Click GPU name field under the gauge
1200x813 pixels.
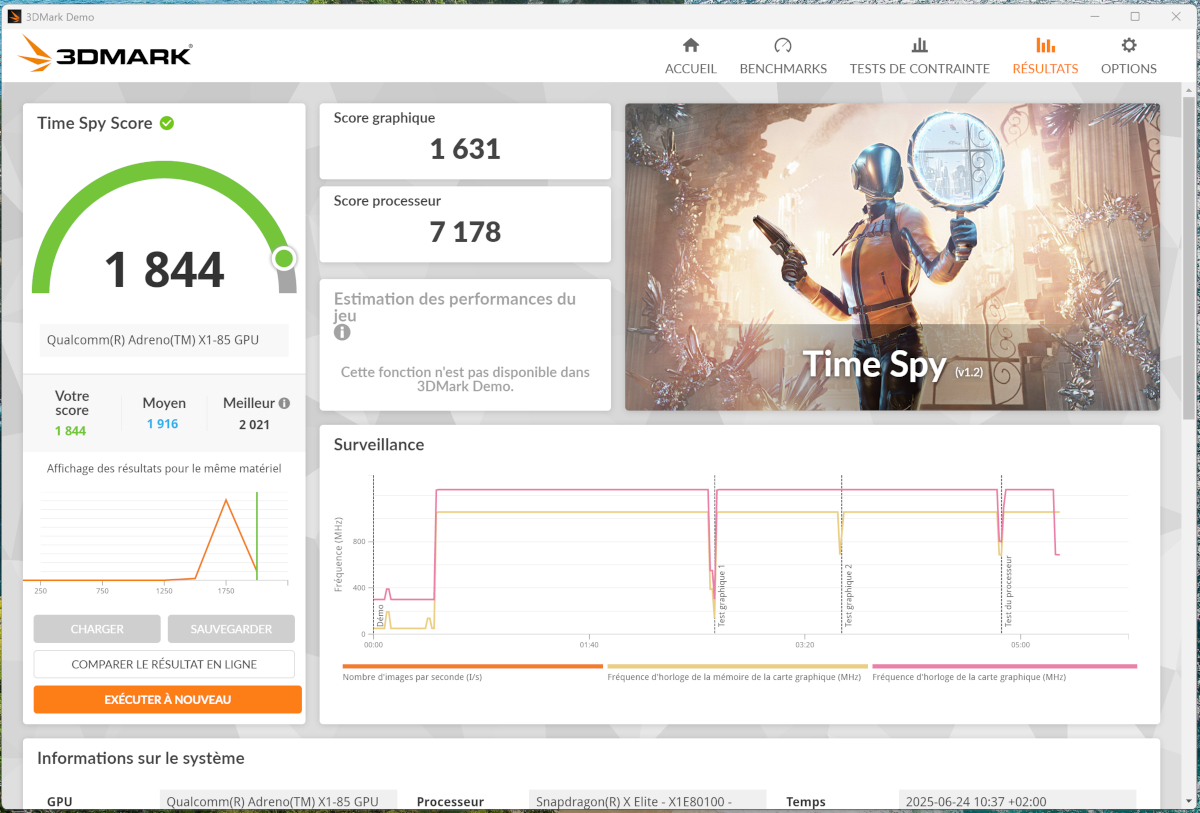(164, 340)
